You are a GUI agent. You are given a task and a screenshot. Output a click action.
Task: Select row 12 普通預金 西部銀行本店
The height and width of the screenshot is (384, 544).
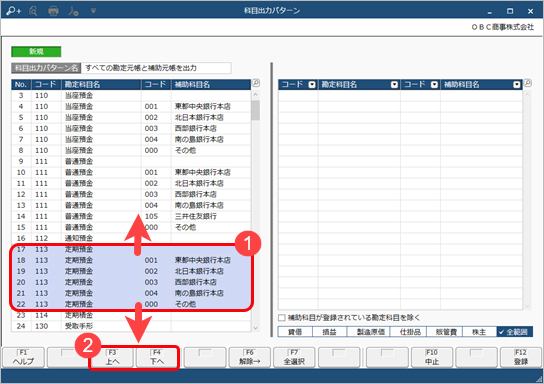coord(131,194)
